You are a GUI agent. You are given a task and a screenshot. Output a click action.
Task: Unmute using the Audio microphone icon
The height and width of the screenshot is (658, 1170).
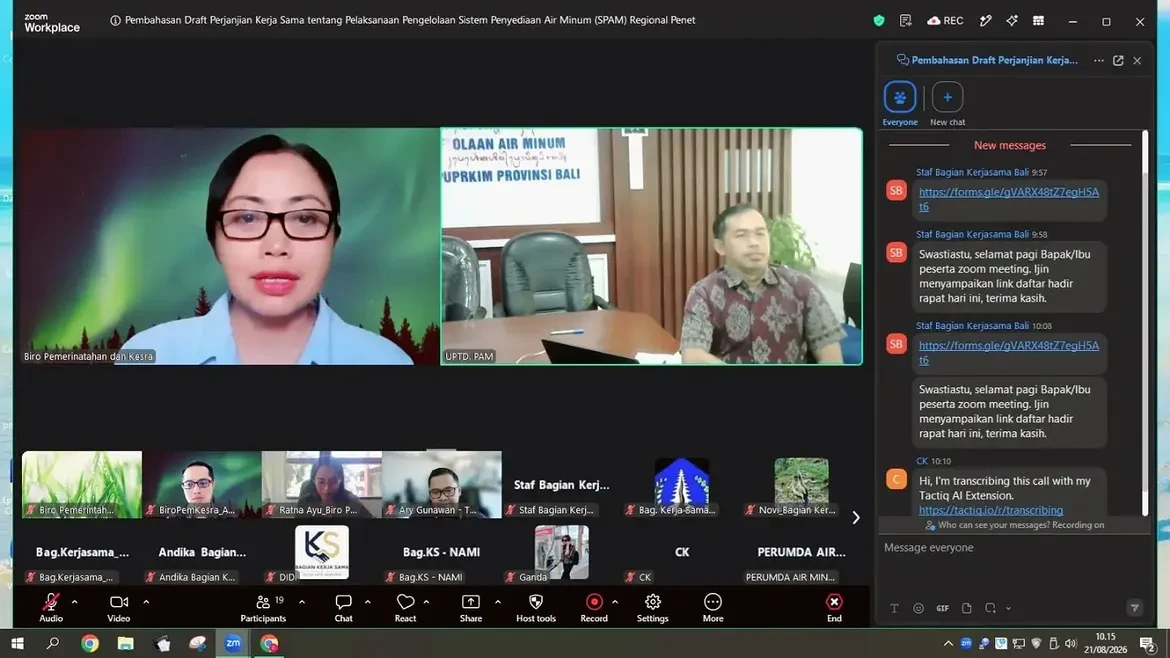(51, 607)
